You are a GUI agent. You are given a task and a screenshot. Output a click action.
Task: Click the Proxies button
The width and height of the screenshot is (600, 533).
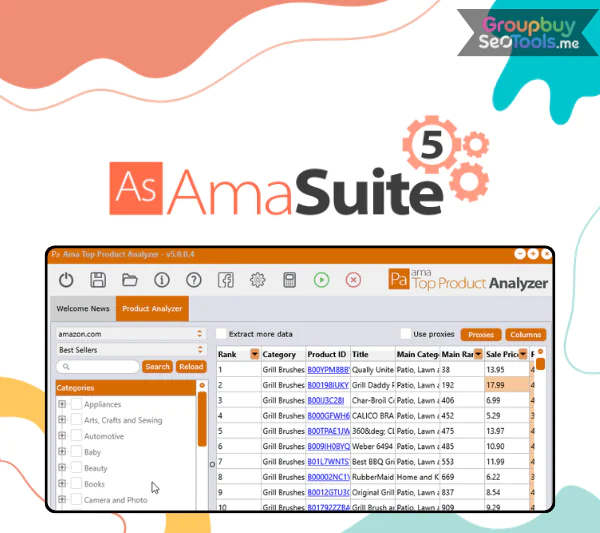click(481, 334)
